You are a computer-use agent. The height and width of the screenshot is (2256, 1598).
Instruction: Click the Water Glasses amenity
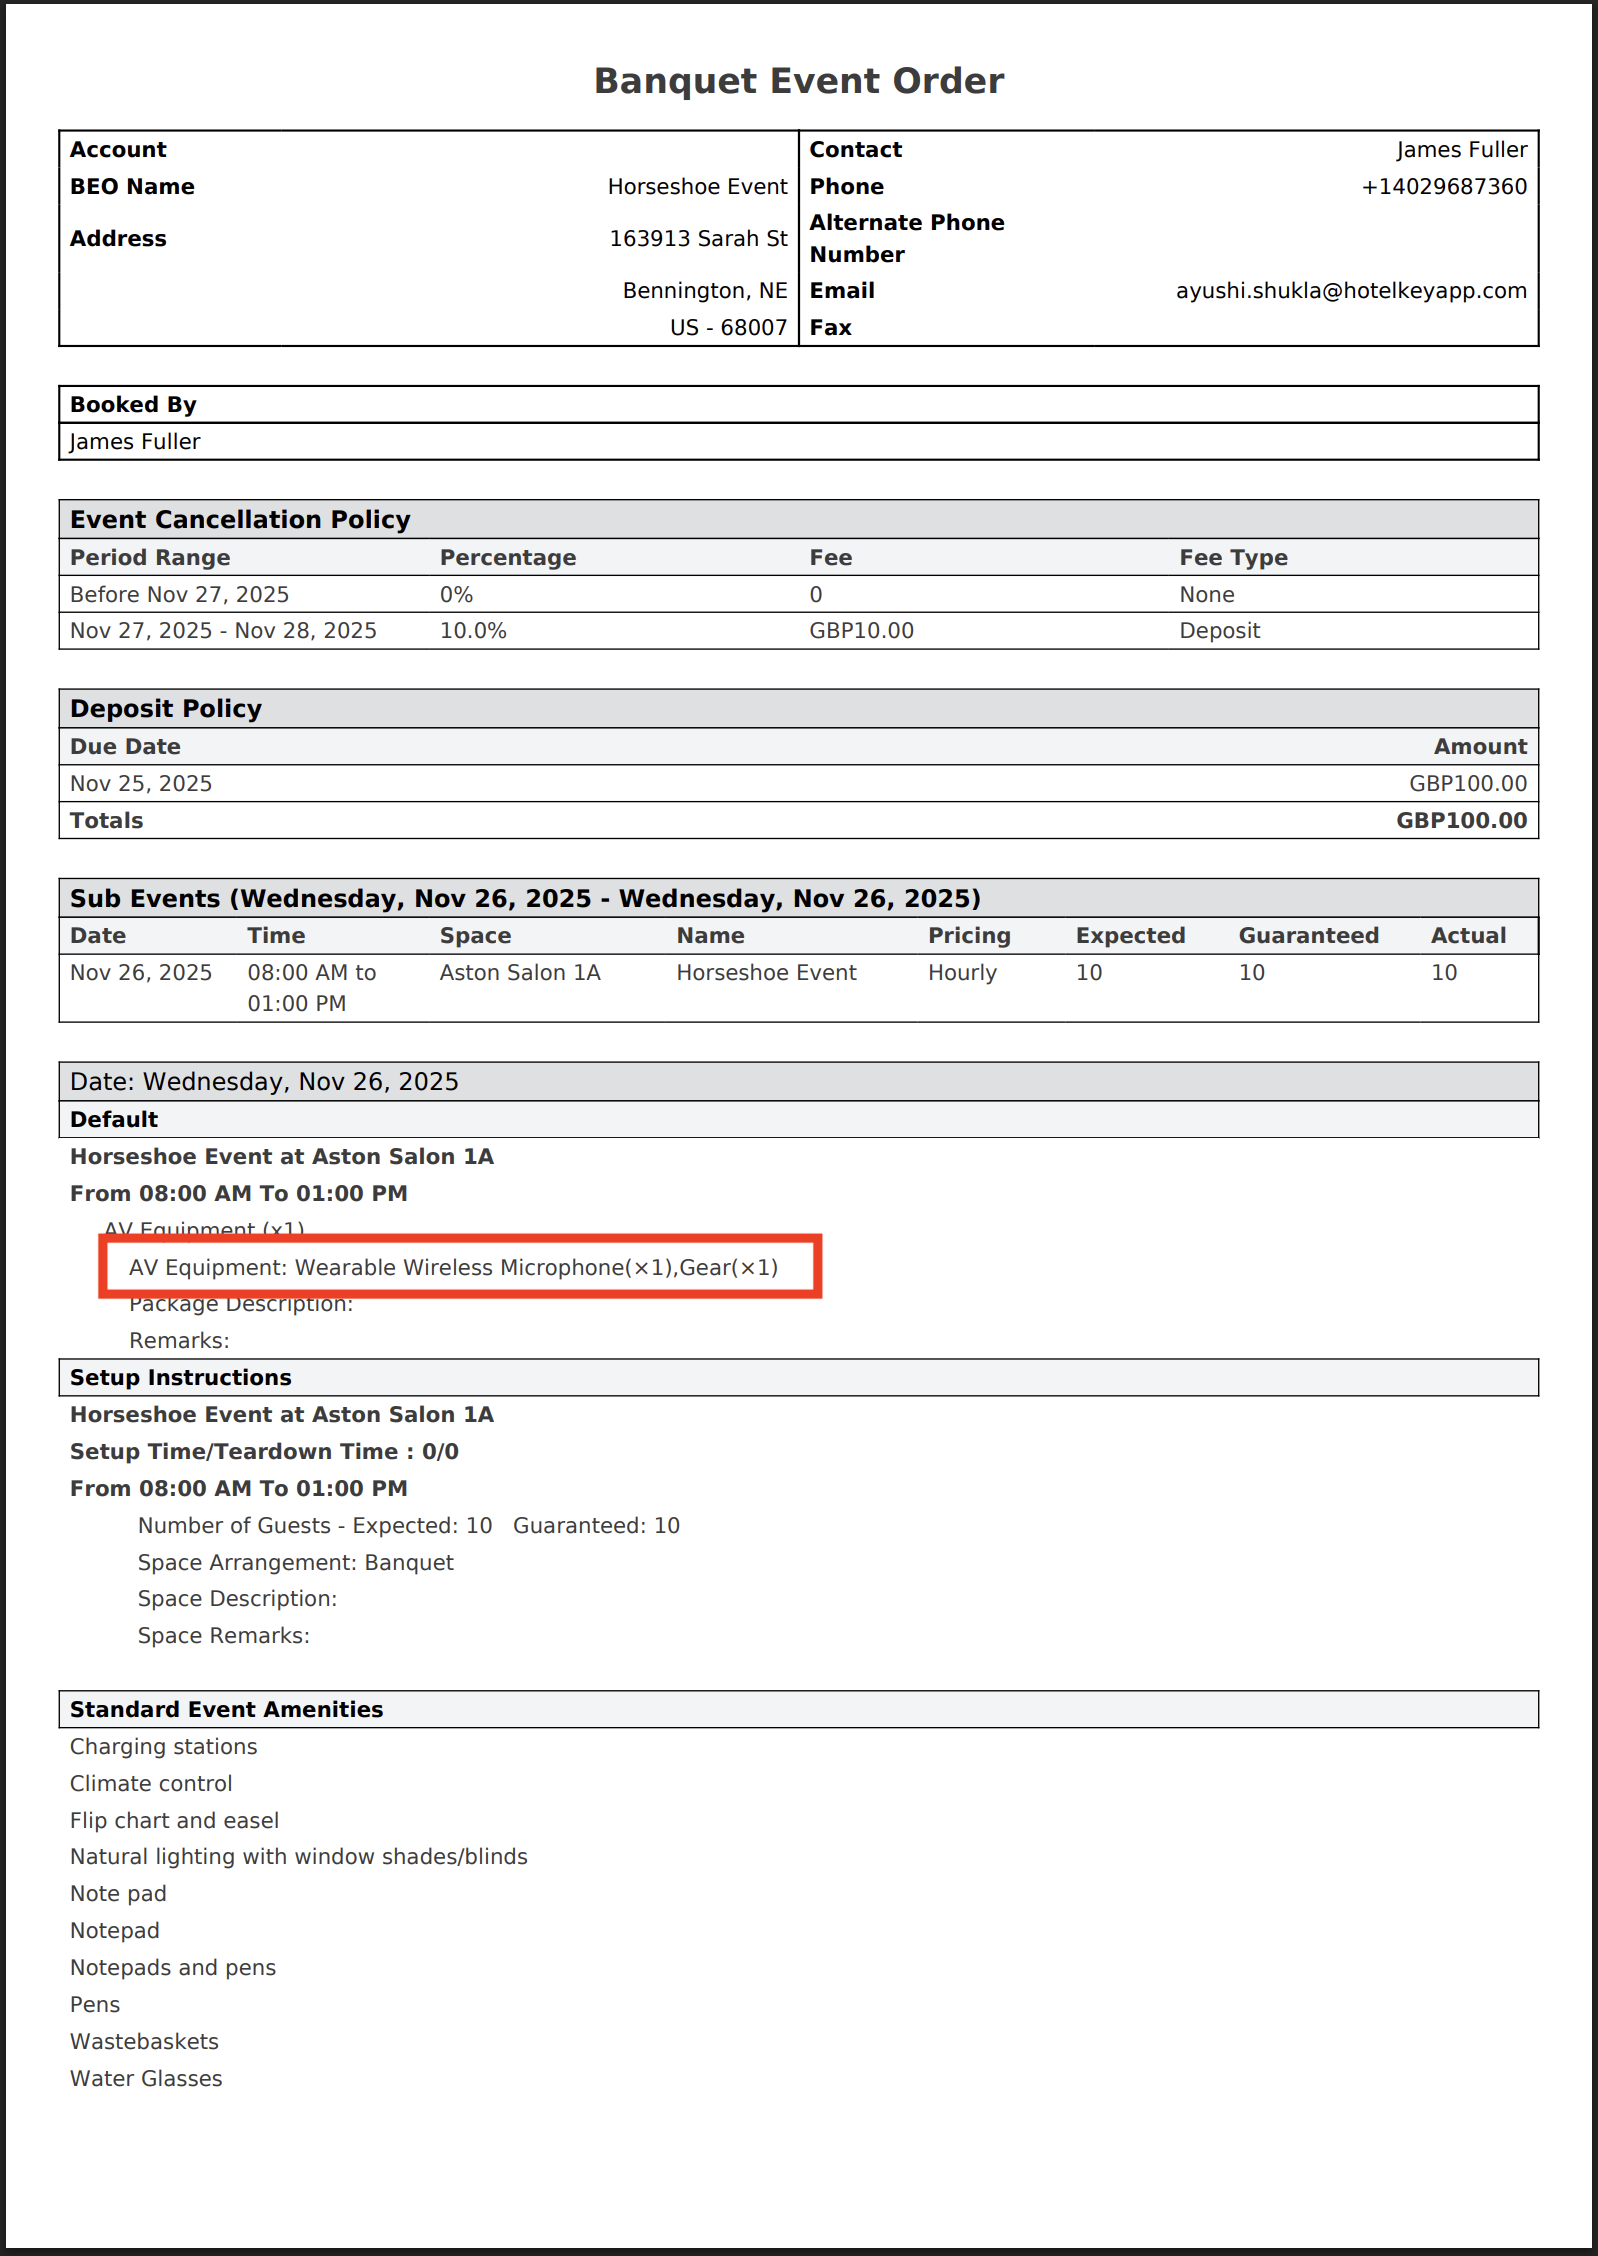(146, 2079)
